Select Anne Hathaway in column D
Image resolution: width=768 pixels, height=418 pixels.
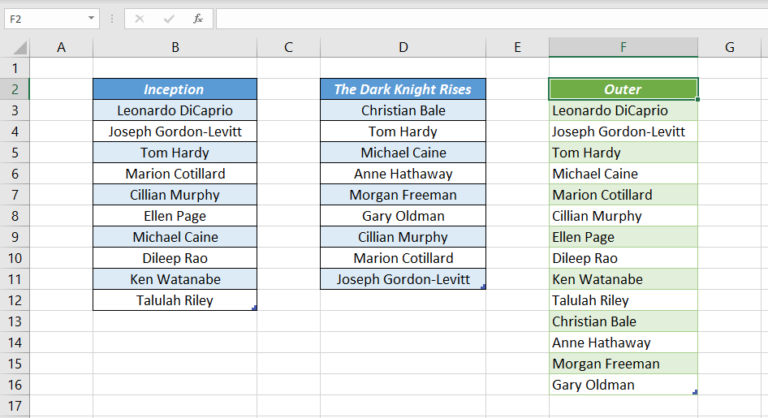click(x=403, y=173)
